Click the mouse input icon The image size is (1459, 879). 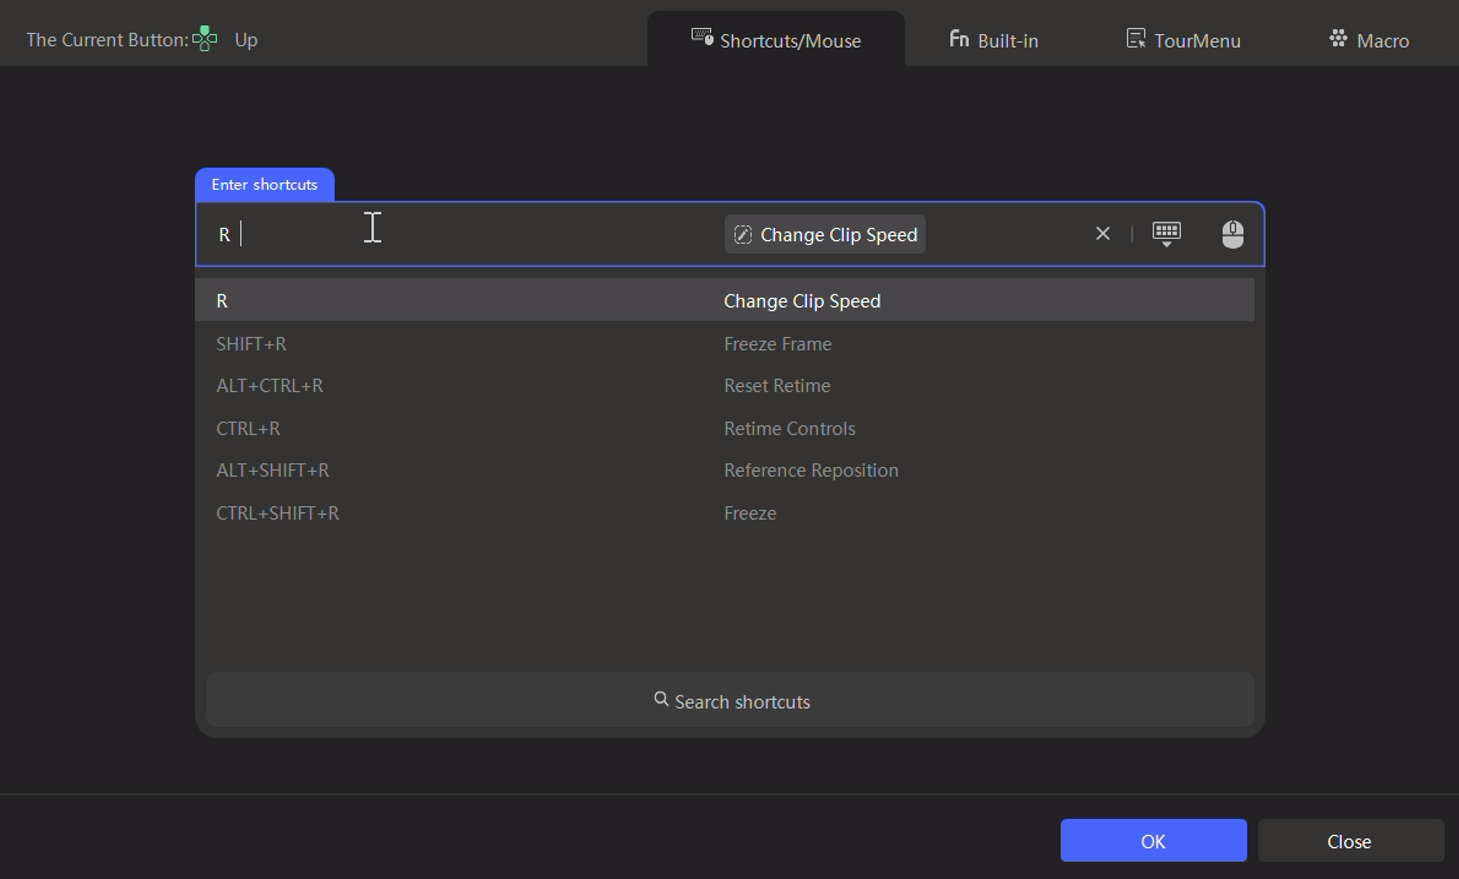(1232, 234)
